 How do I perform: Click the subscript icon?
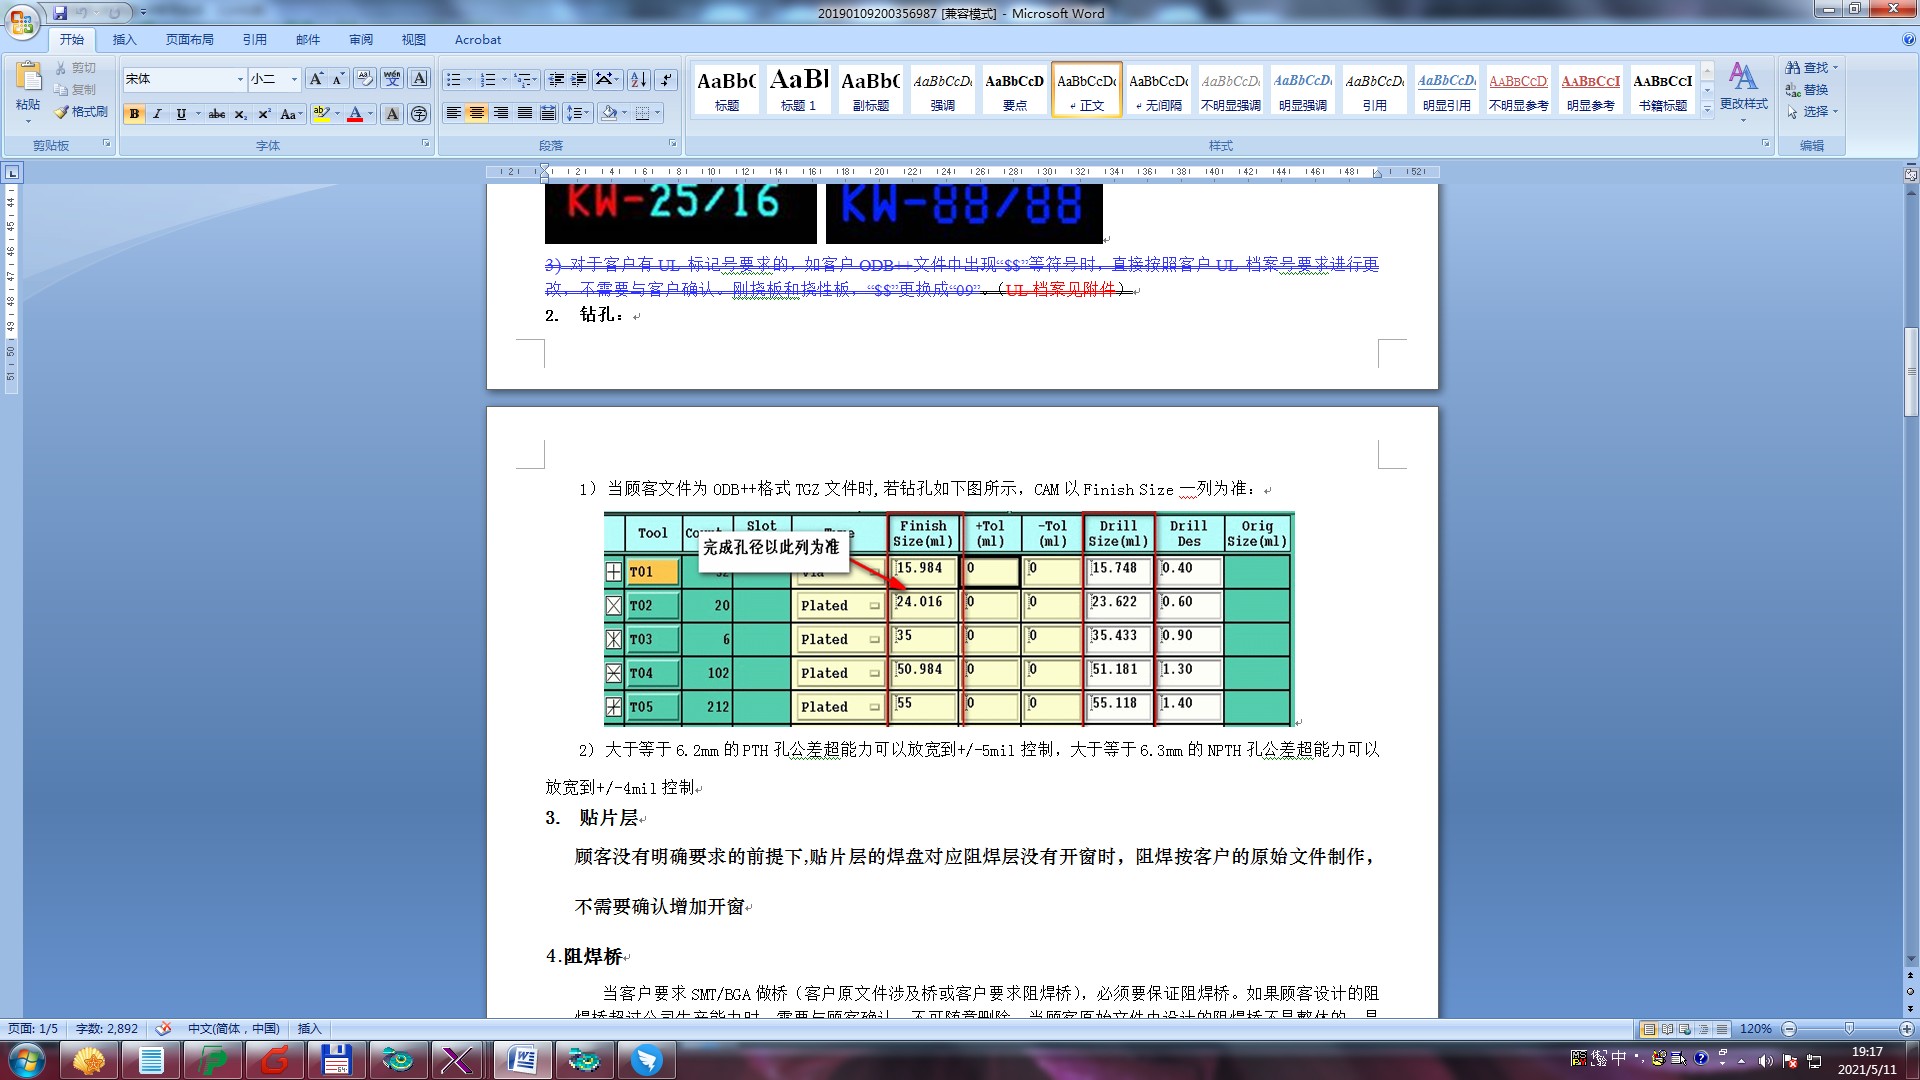[x=240, y=114]
